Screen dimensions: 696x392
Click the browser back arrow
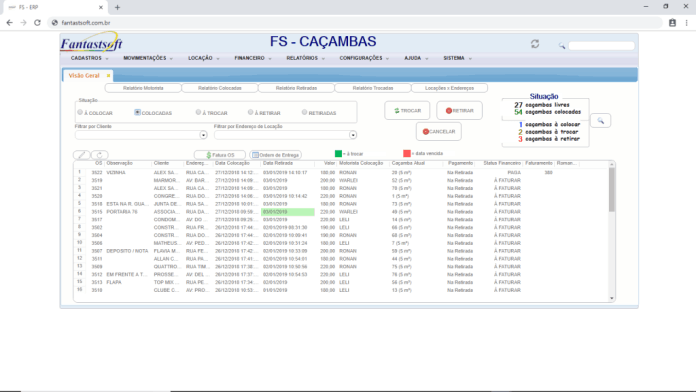point(9,23)
